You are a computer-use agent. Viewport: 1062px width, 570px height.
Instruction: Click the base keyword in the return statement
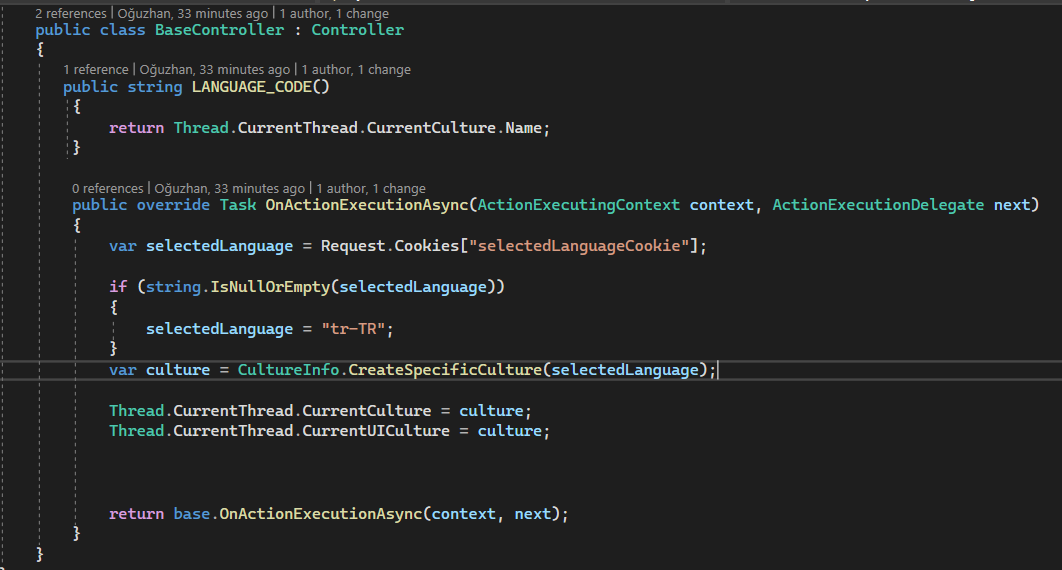pyautogui.click(x=192, y=514)
